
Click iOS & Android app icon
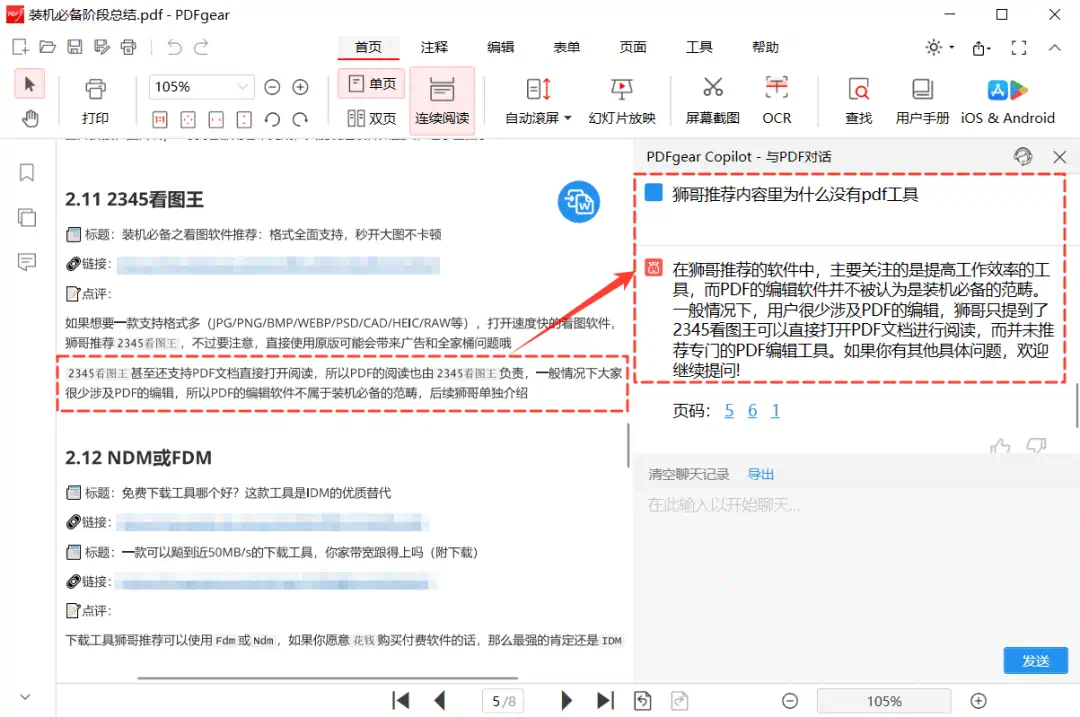pyautogui.click(x=1008, y=101)
